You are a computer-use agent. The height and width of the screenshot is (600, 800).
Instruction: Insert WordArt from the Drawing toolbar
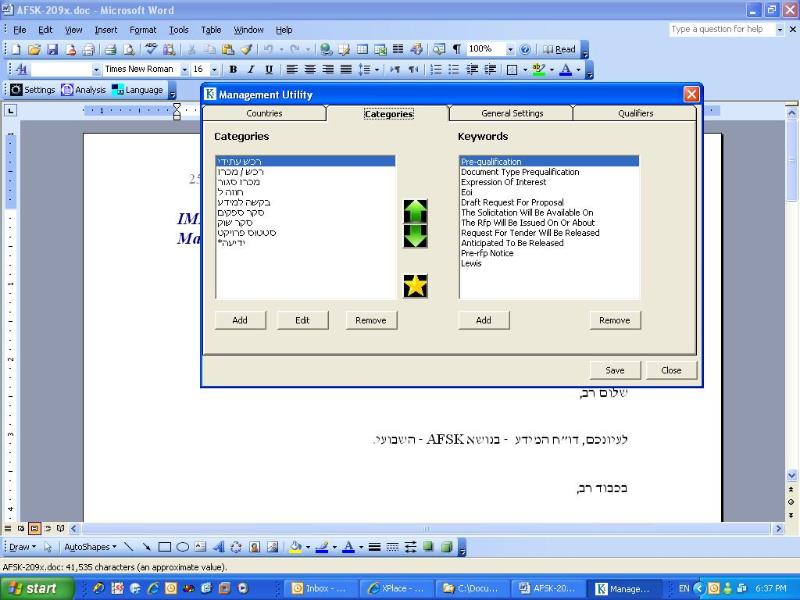(x=218, y=547)
